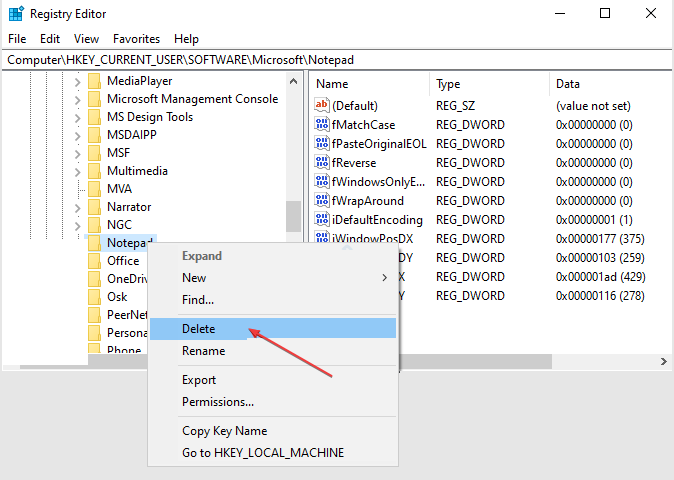Click the registry path address bar

(x=337, y=60)
